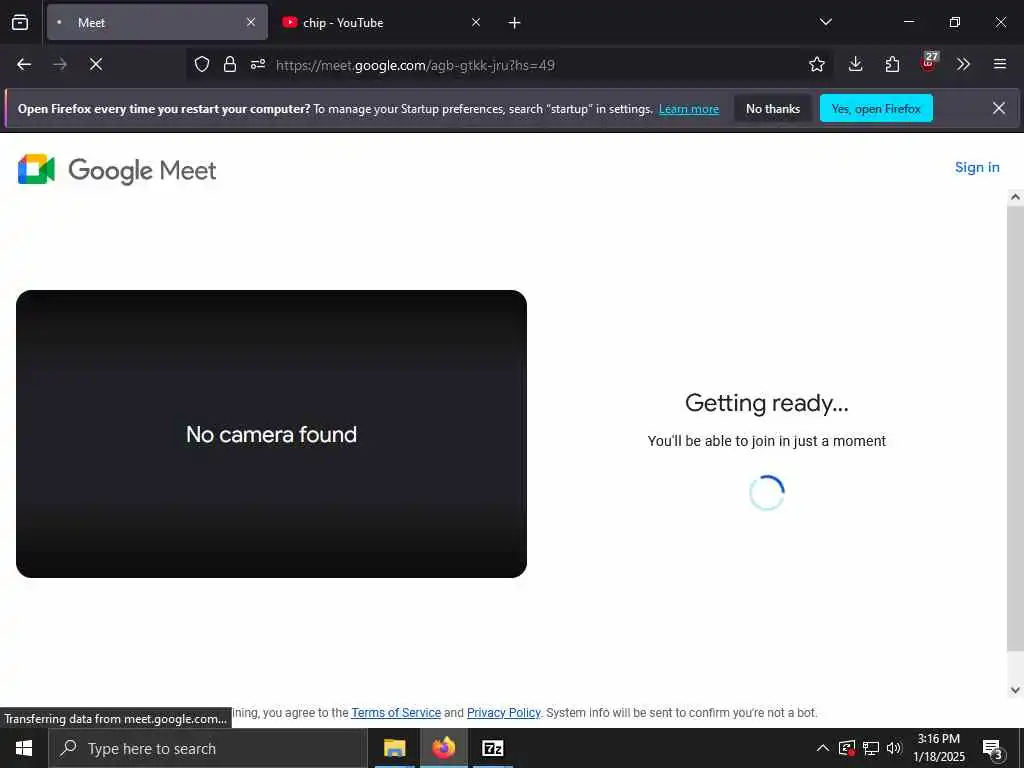Click the loading spinner
This screenshot has width=1024, height=768.
[x=767, y=493]
